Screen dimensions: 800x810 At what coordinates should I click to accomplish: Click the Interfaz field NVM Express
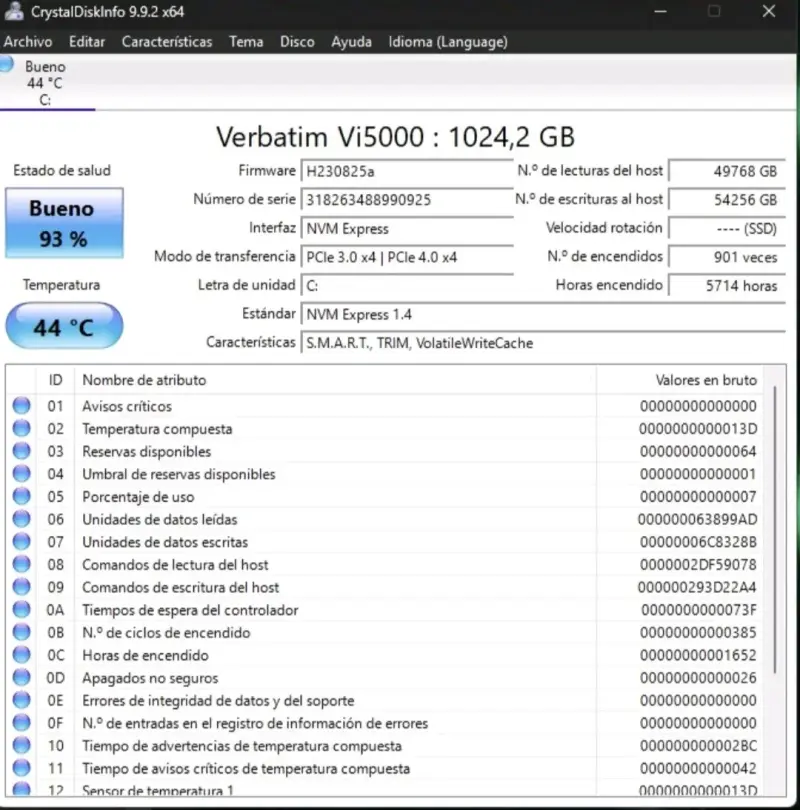pos(407,228)
